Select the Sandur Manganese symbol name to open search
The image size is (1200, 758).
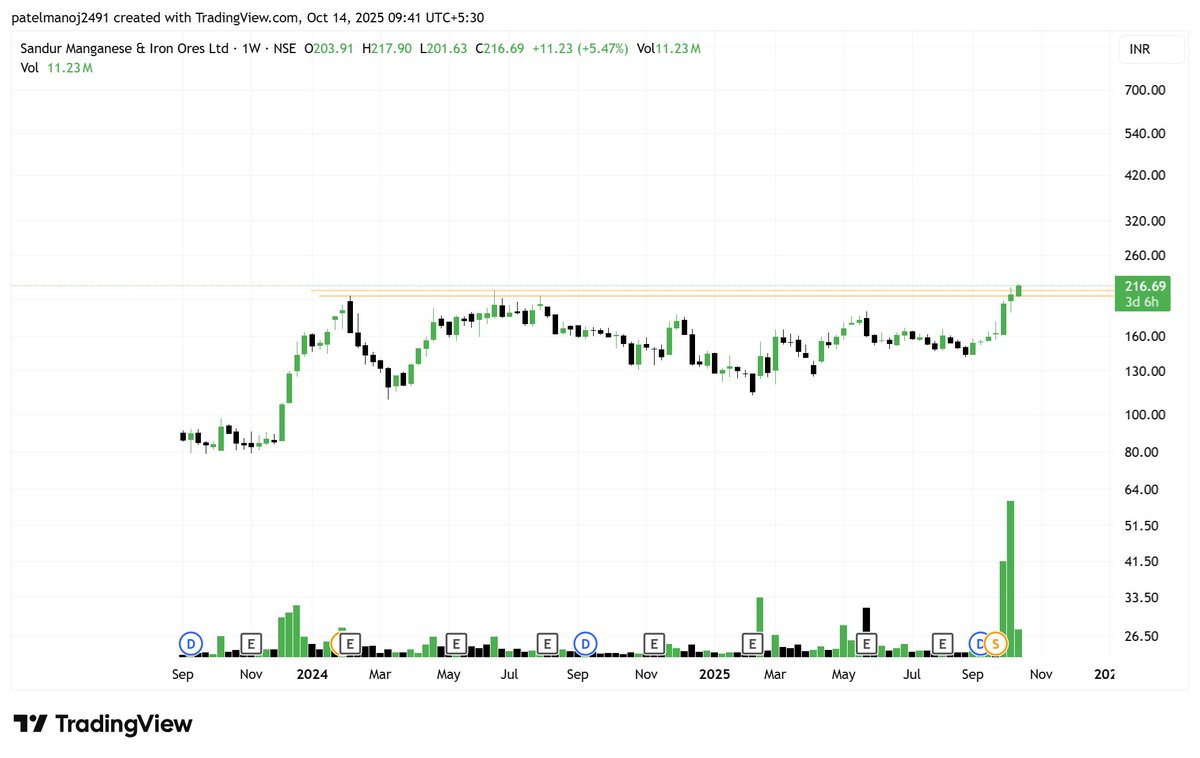click(110, 47)
